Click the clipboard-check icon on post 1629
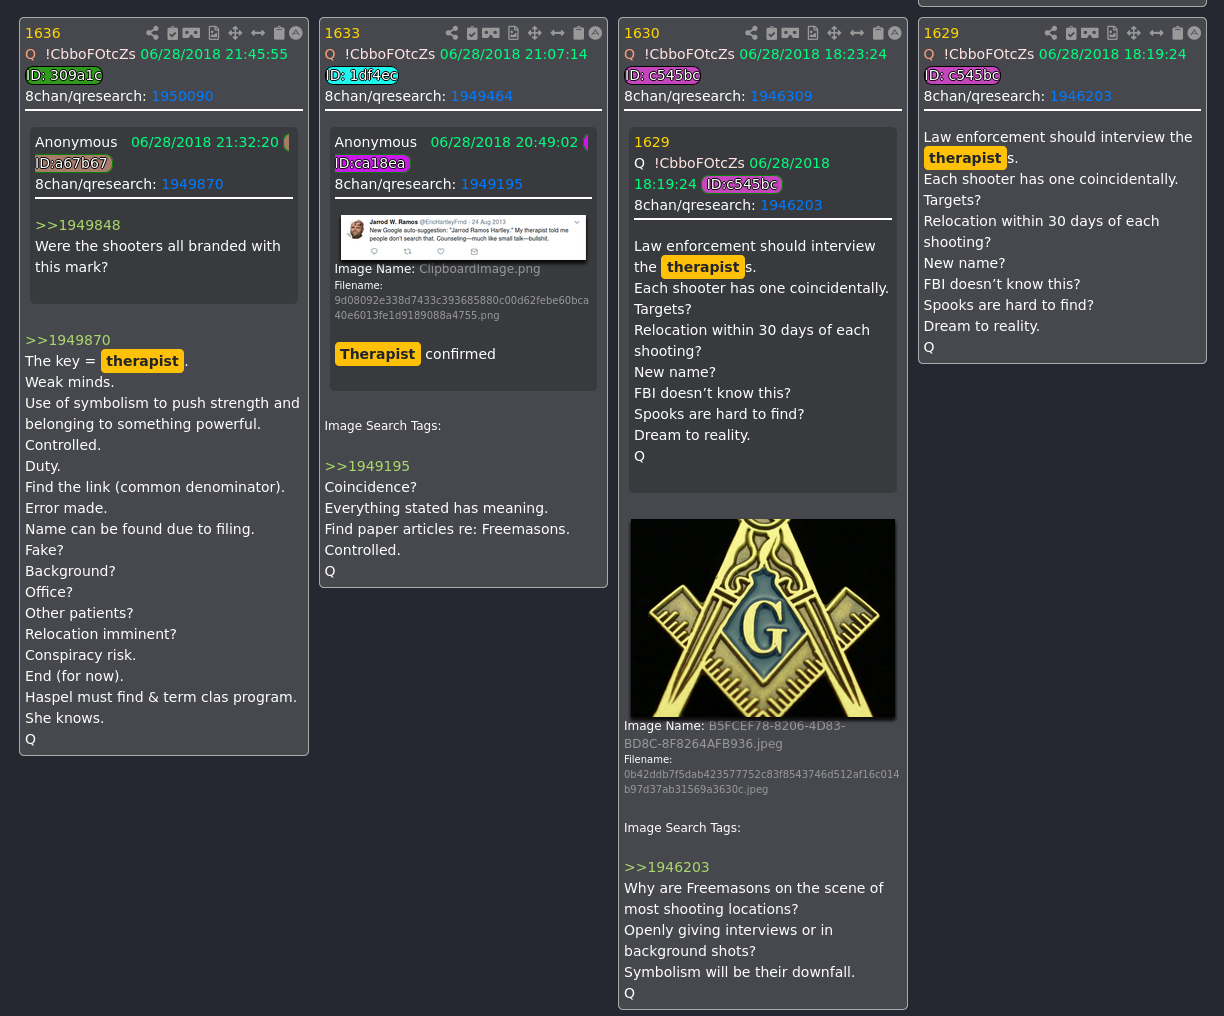The height and width of the screenshot is (1016, 1224). [x=1071, y=33]
